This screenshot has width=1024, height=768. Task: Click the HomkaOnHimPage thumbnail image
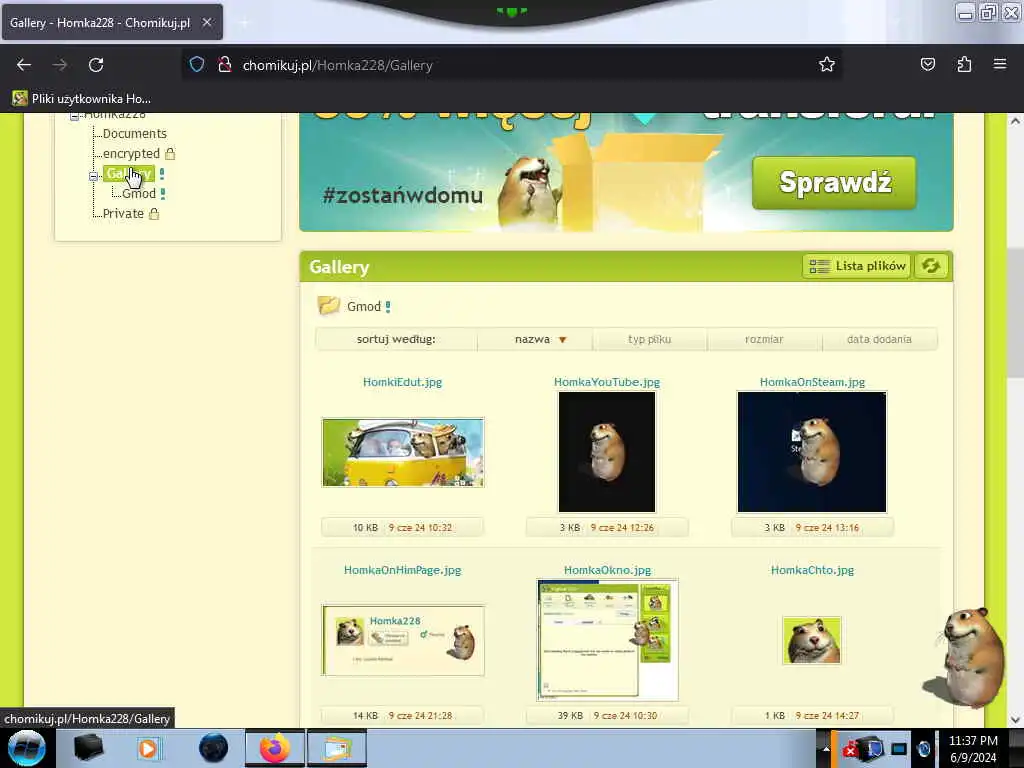(403, 641)
